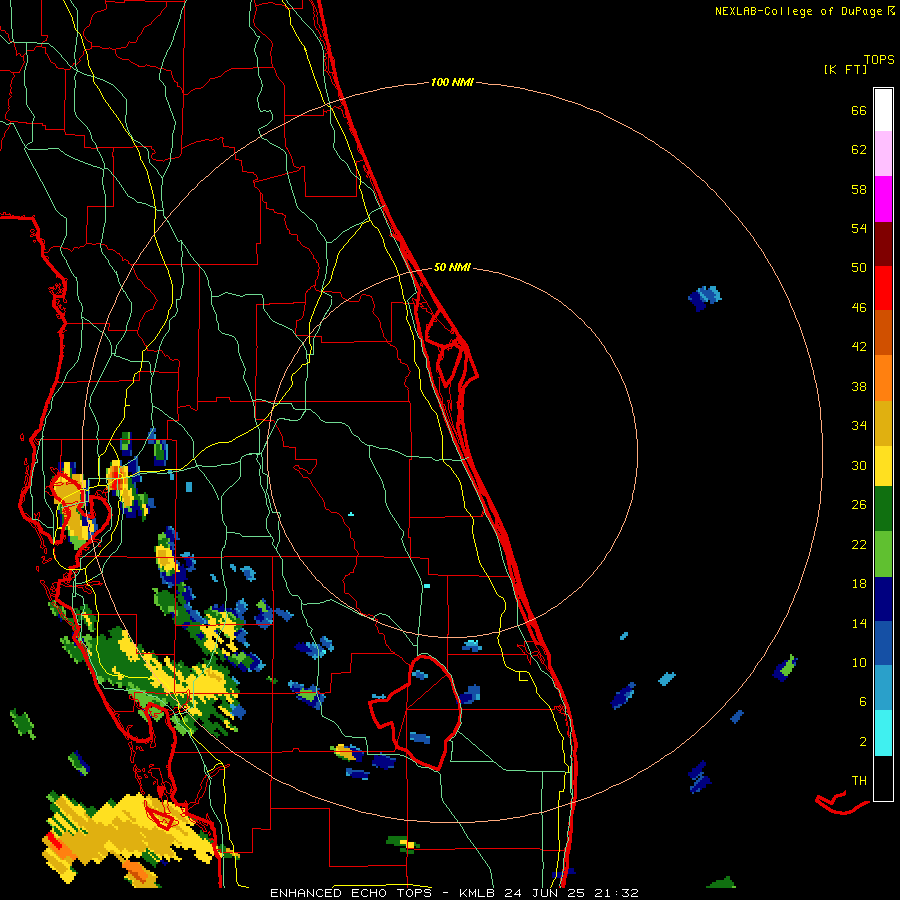Click the black TH swatch at legend bottom
Image resolution: width=900 pixels, height=900 pixels.
[883, 778]
